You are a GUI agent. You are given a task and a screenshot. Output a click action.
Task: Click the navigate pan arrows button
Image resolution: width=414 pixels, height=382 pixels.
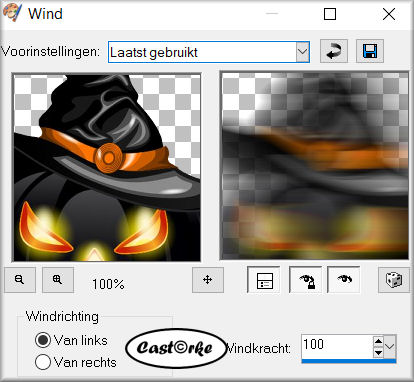(x=208, y=280)
